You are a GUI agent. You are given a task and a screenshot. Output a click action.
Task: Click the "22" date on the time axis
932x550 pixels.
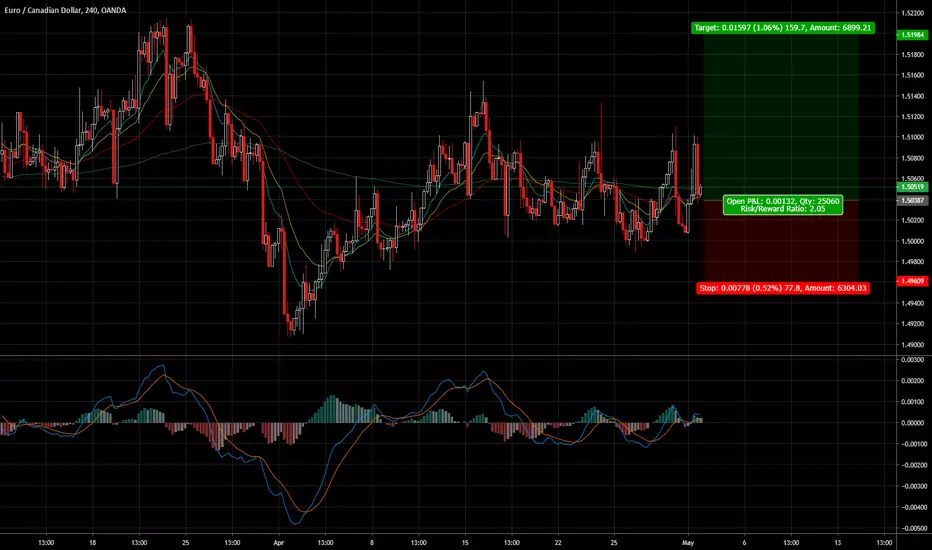coord(558,543)
